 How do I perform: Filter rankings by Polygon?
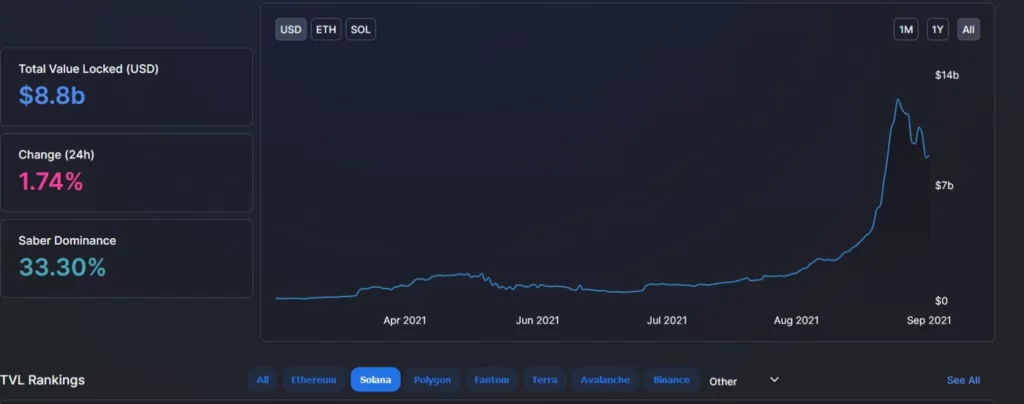pos(432,380)
